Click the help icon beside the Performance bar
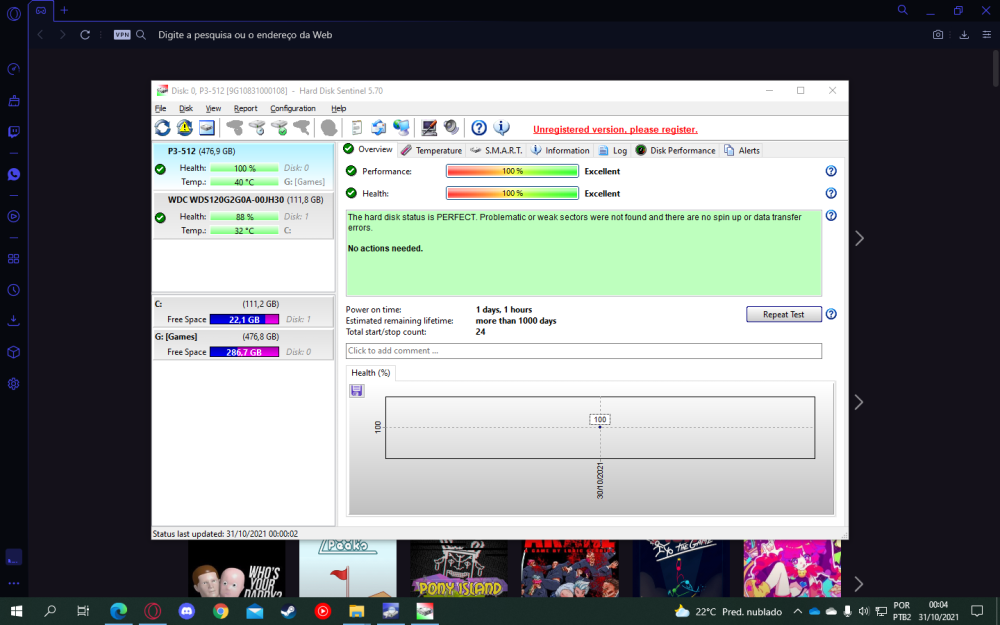This screenshot has height=625, width=1000. [830, 171]
